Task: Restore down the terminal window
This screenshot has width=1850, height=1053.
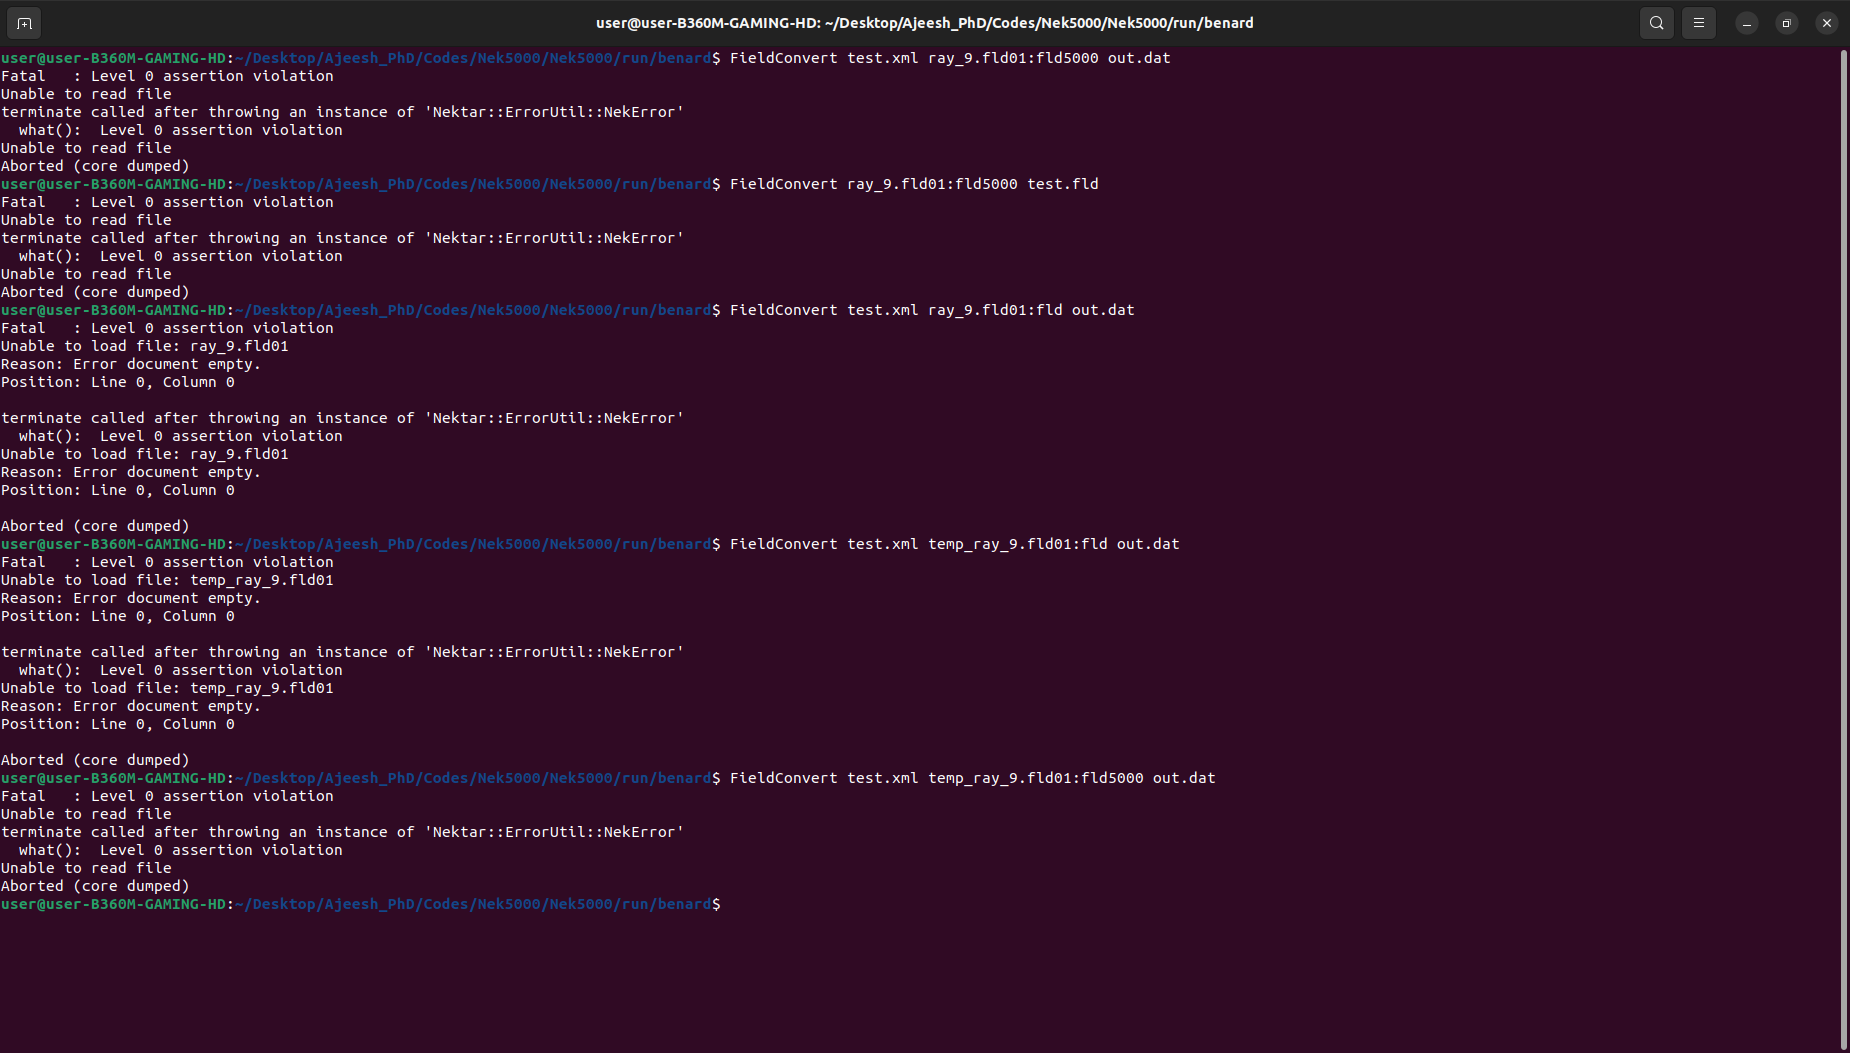Action: 1786,23
